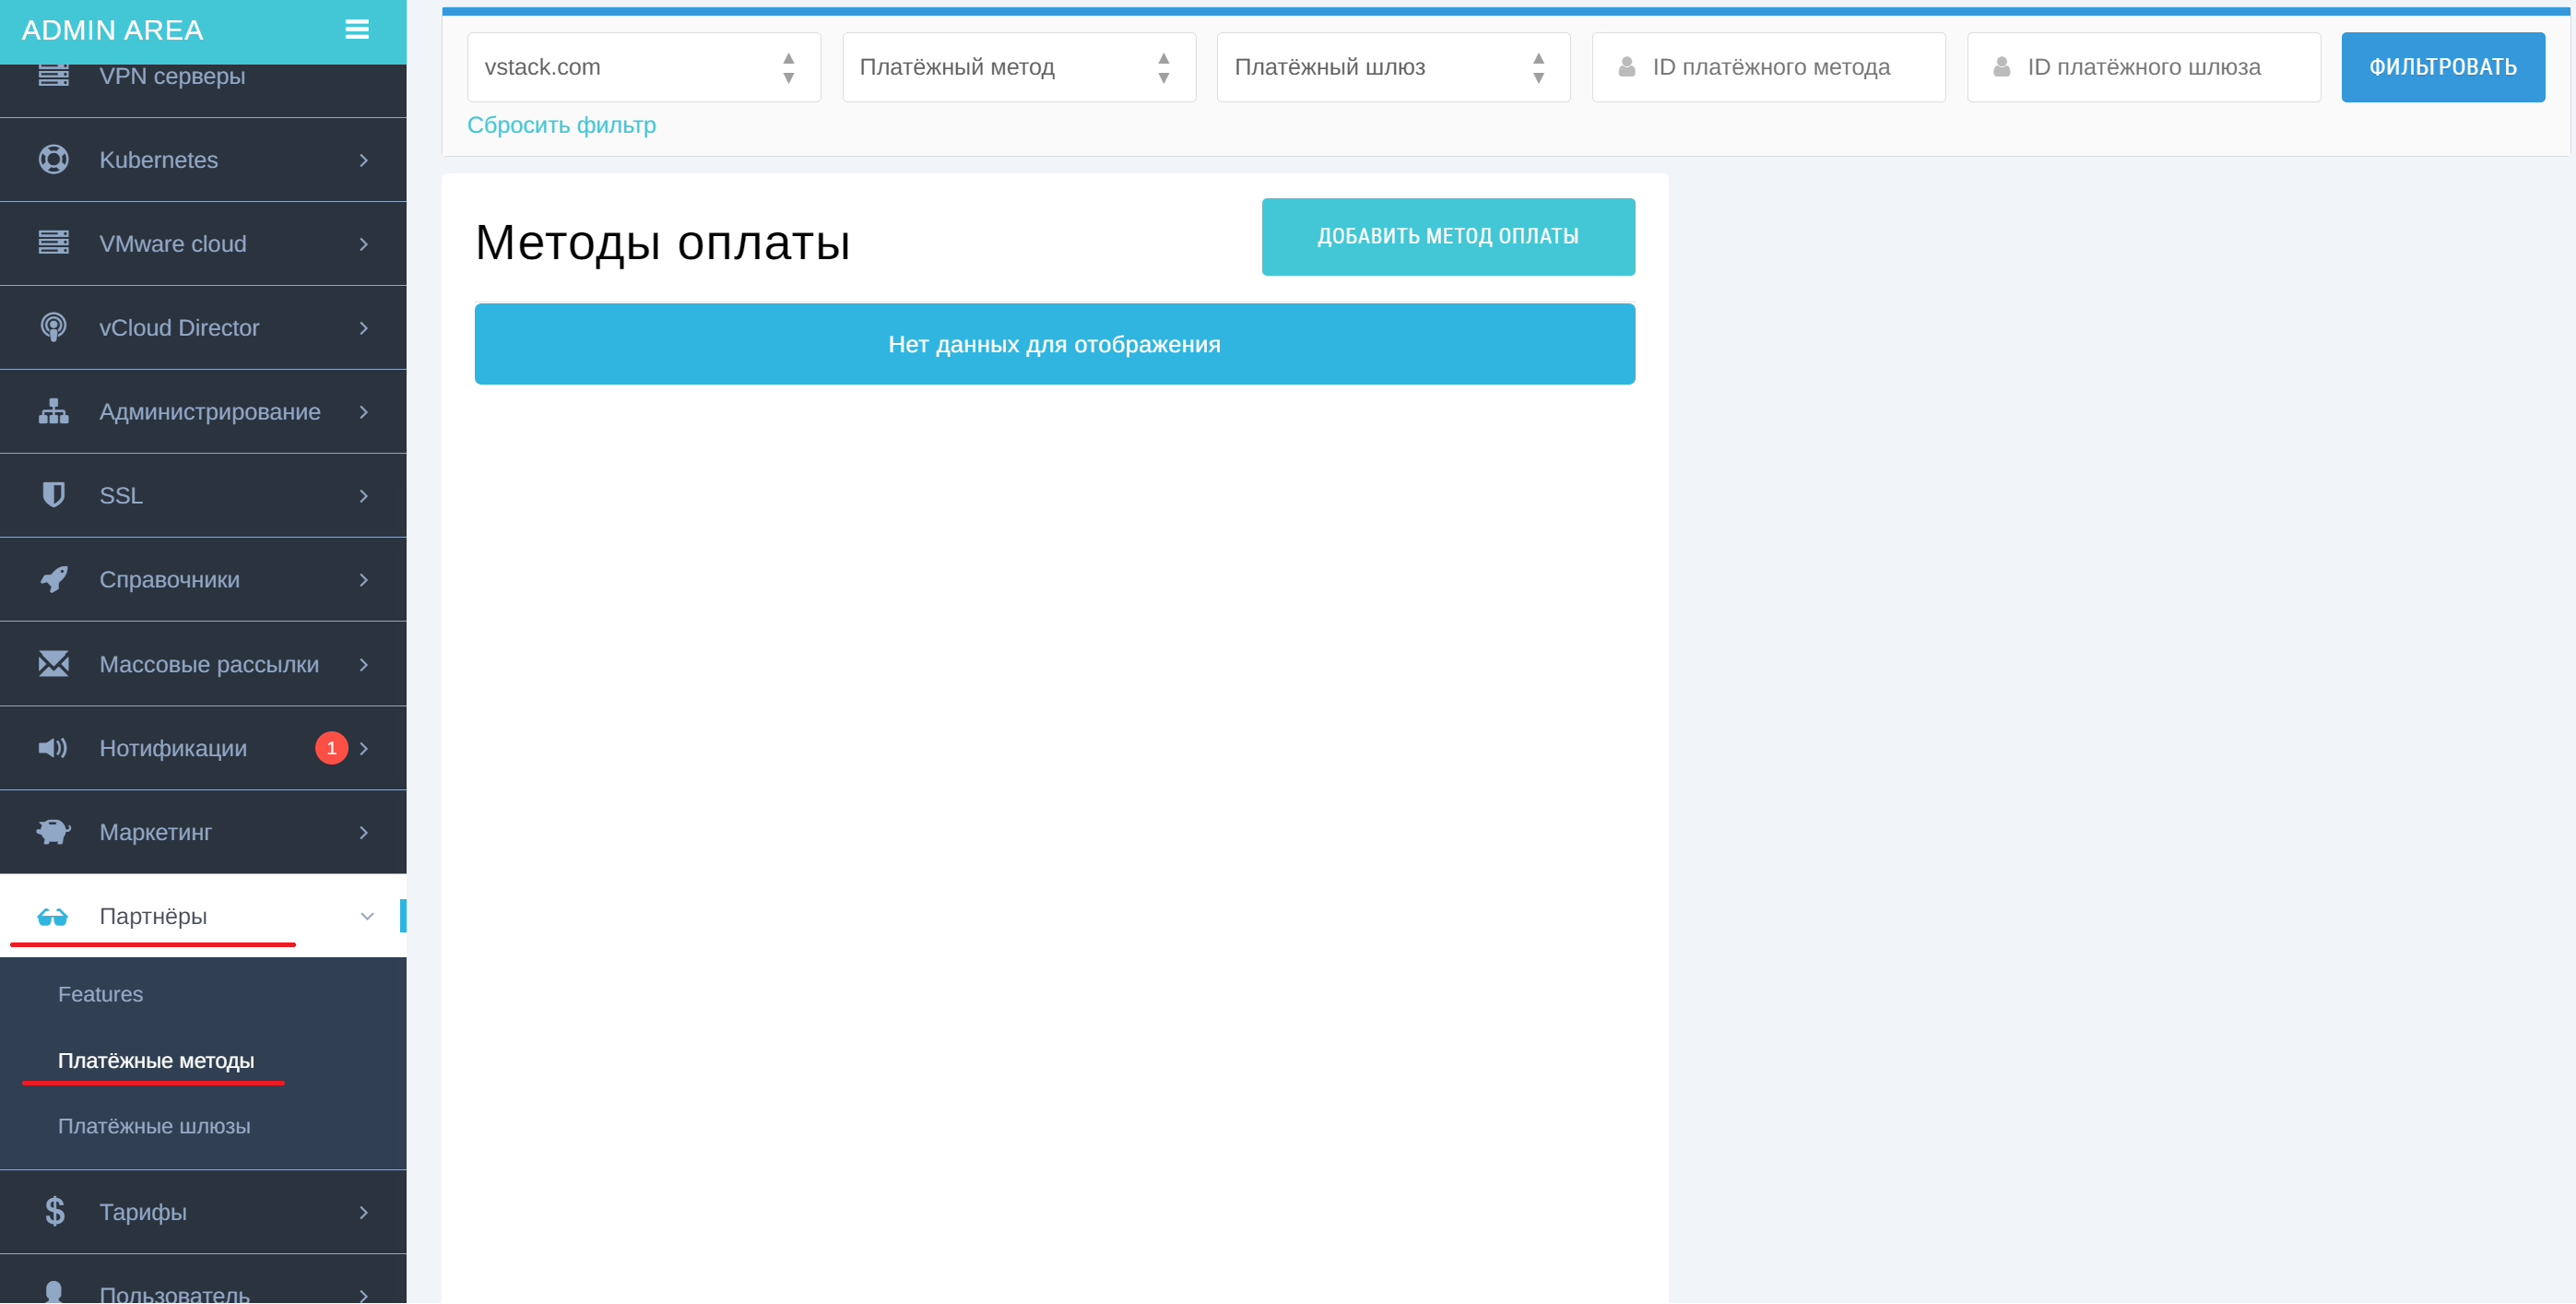Click the Kubernetes lifebuoy icon

click(x=54, y=160)
